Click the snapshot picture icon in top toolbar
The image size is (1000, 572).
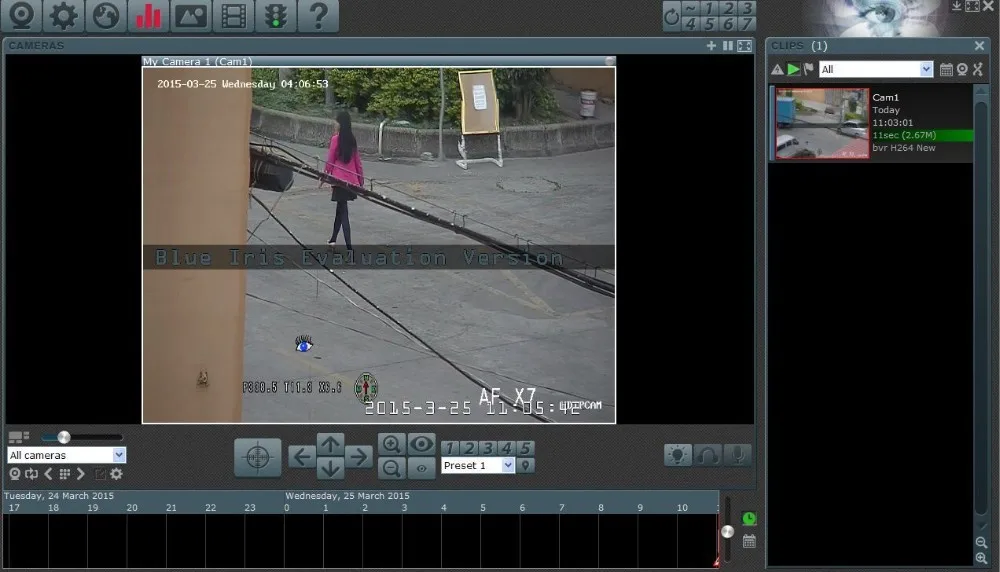pyautogui.click(x=191, y=15)
